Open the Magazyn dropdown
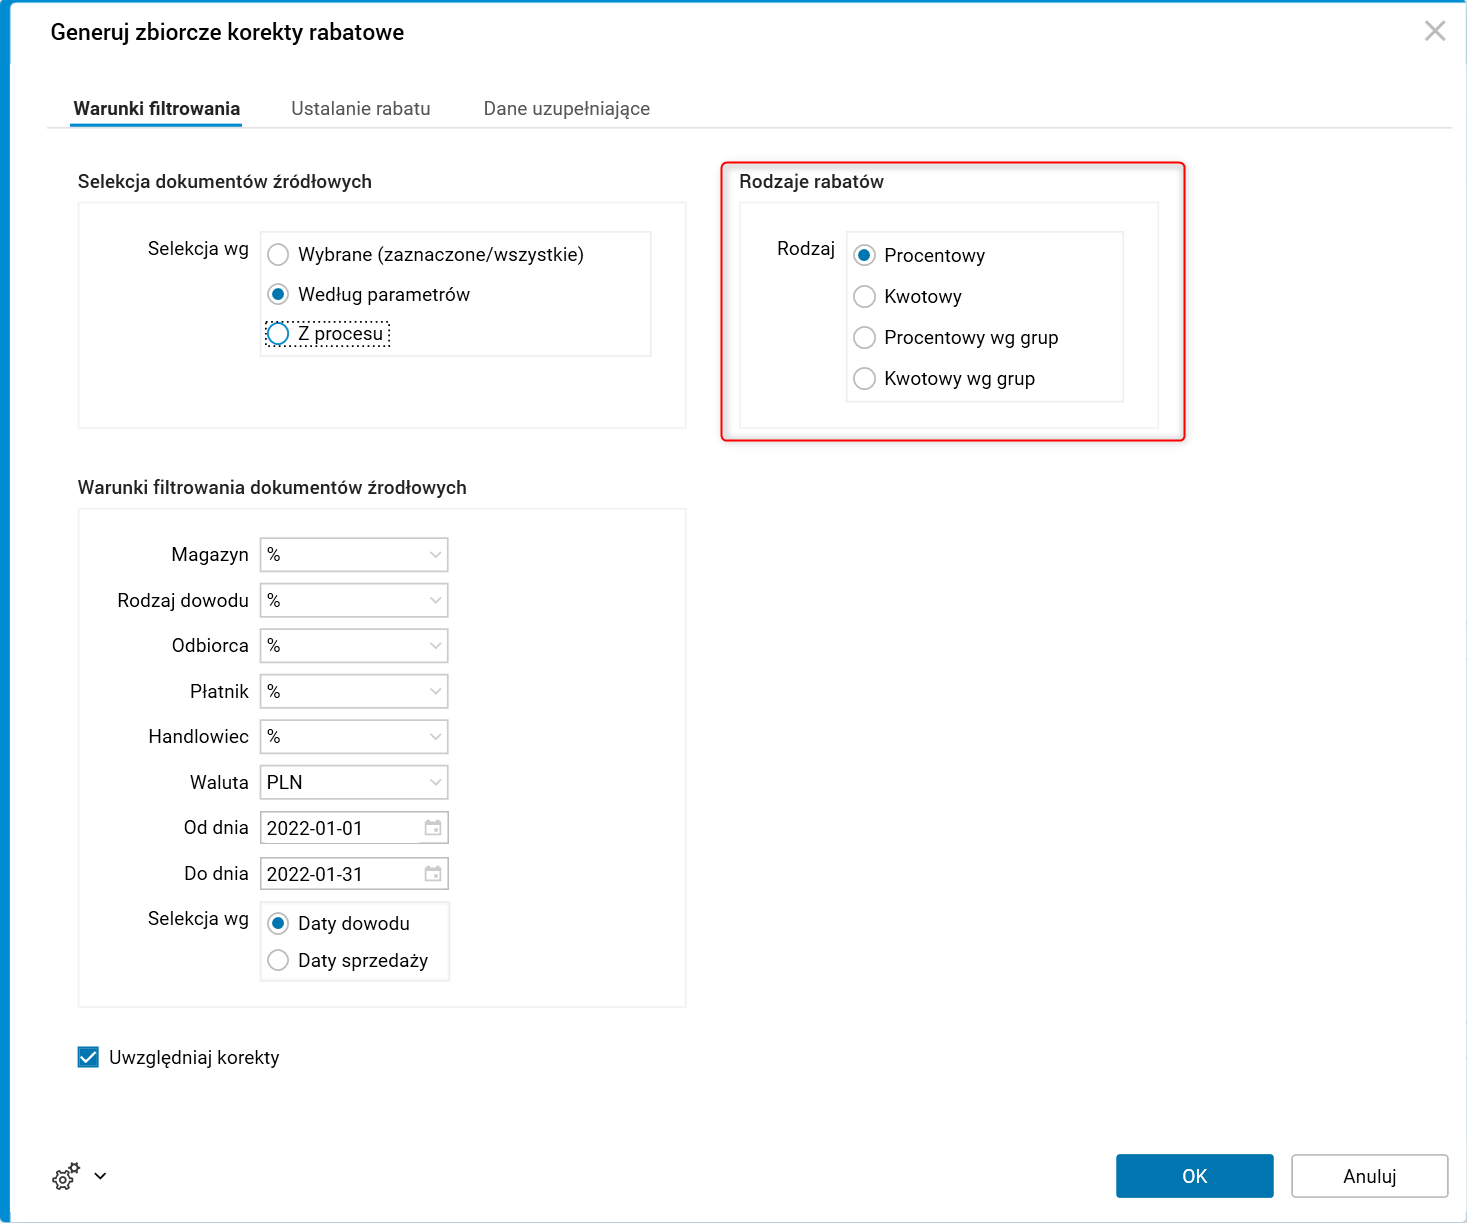The image size is (1467, 1223). (435, 555)
